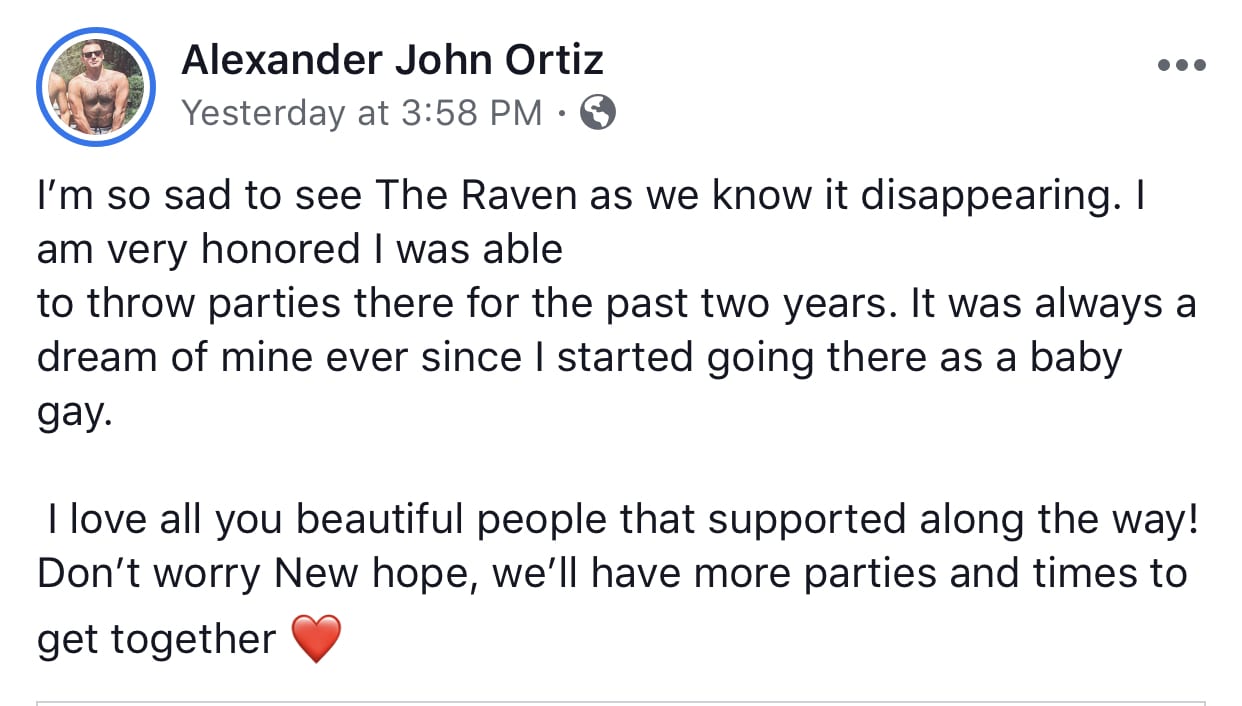This screenshot has width=1242, height=706.
Task: Tap the line starting "dream of mine"
Action: tap(578, 357)
